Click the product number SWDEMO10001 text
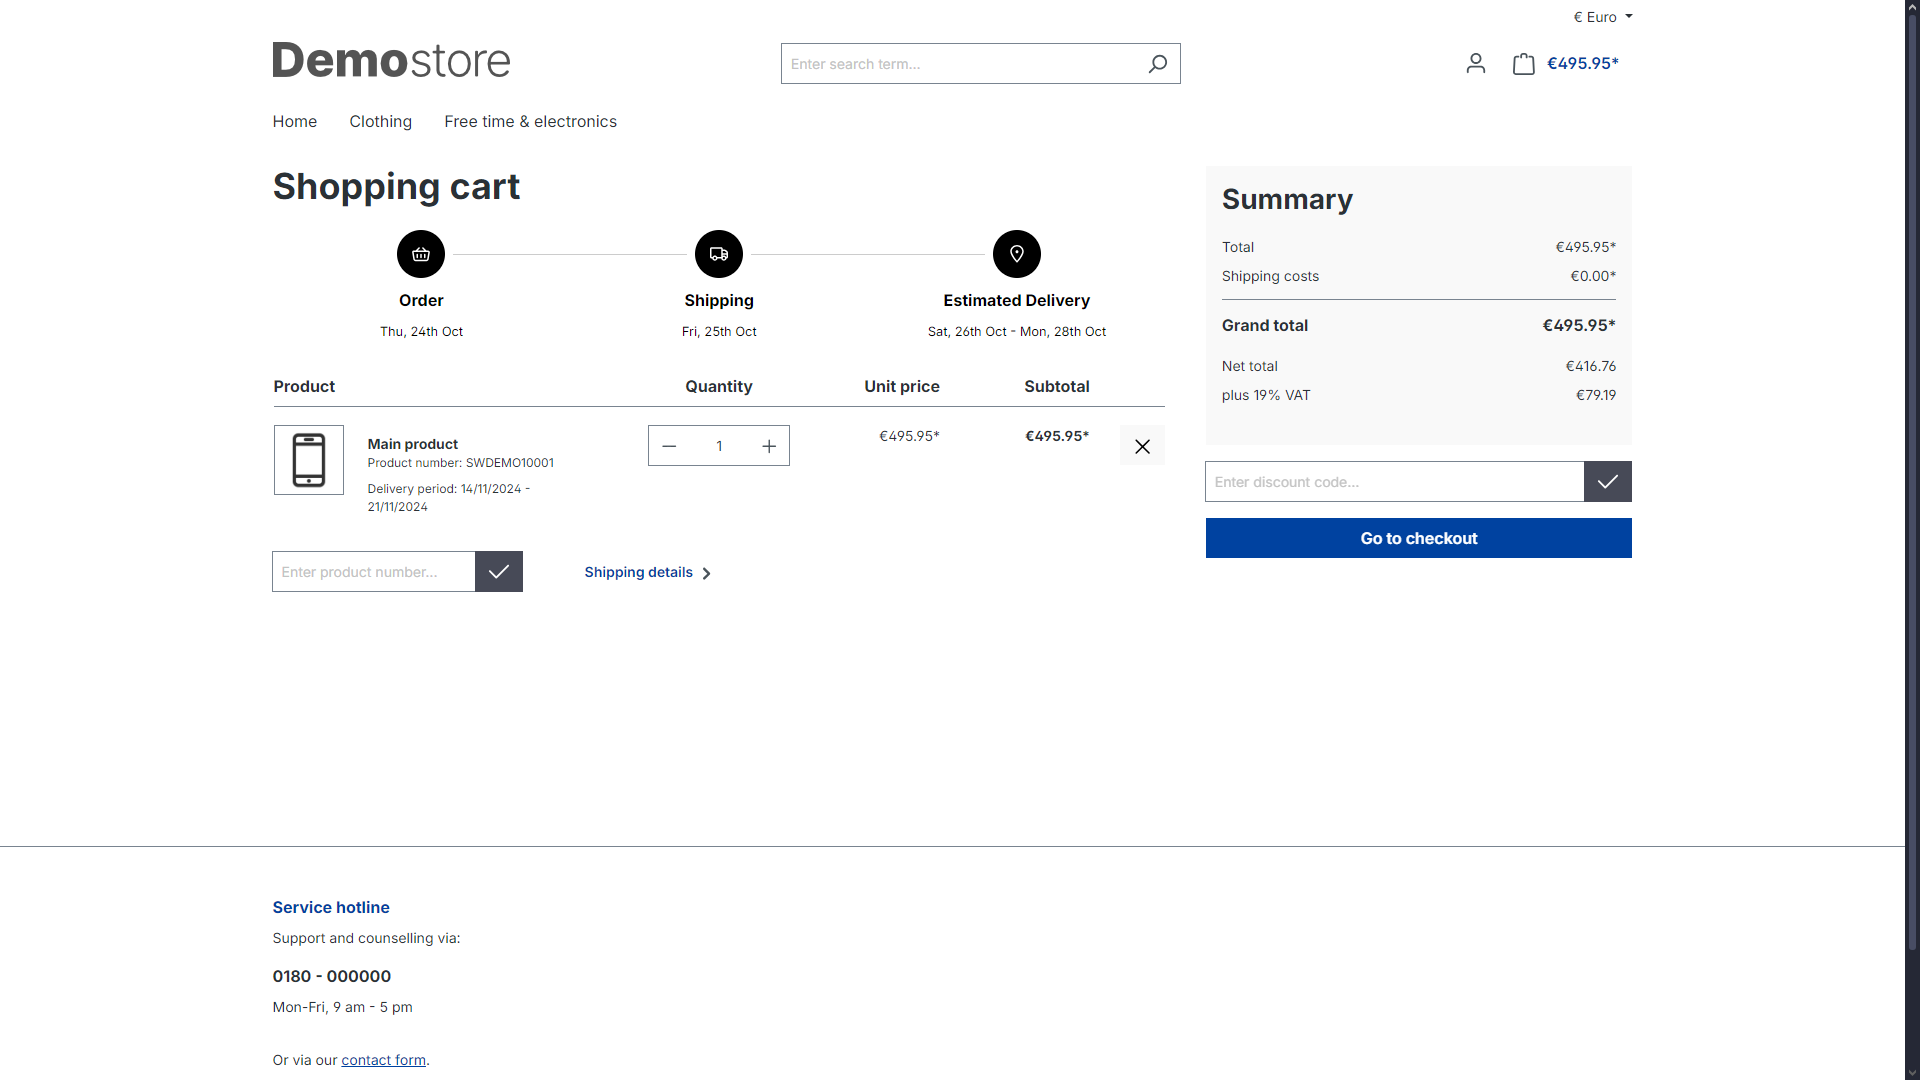The width and height of the screenshot is (1920, 1080). [510, 463]
